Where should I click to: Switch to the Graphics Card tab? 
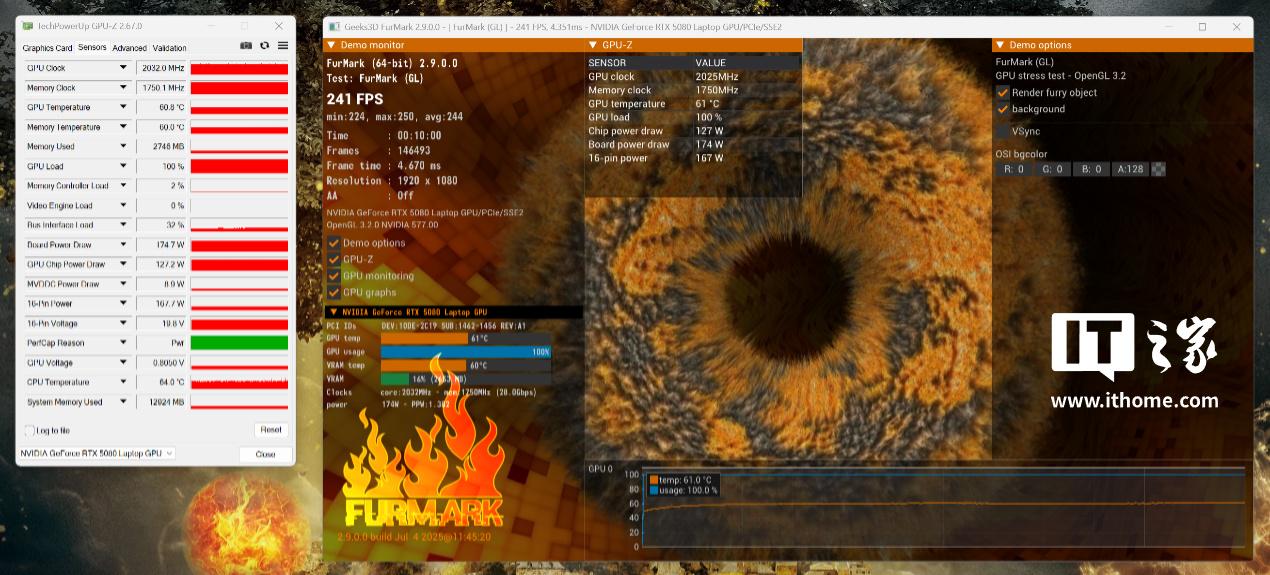tap(47, 48)
